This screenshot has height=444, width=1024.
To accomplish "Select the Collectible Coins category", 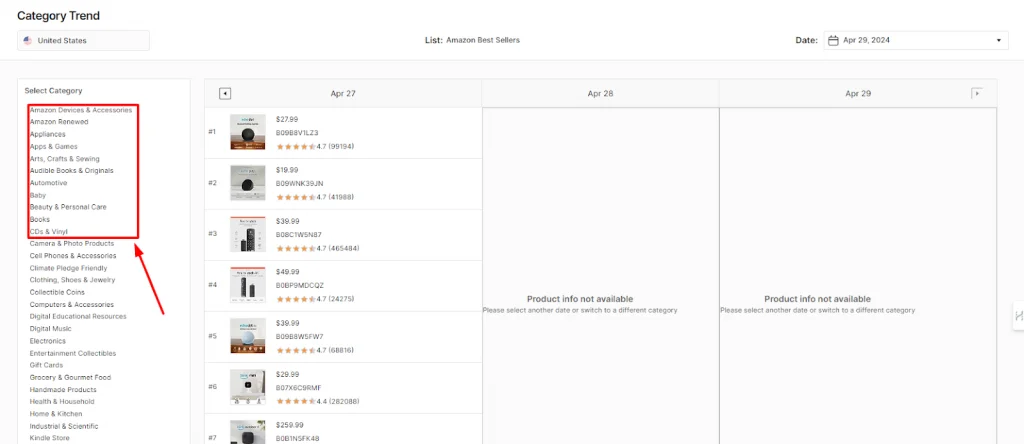I will click(x=57, y=293).
